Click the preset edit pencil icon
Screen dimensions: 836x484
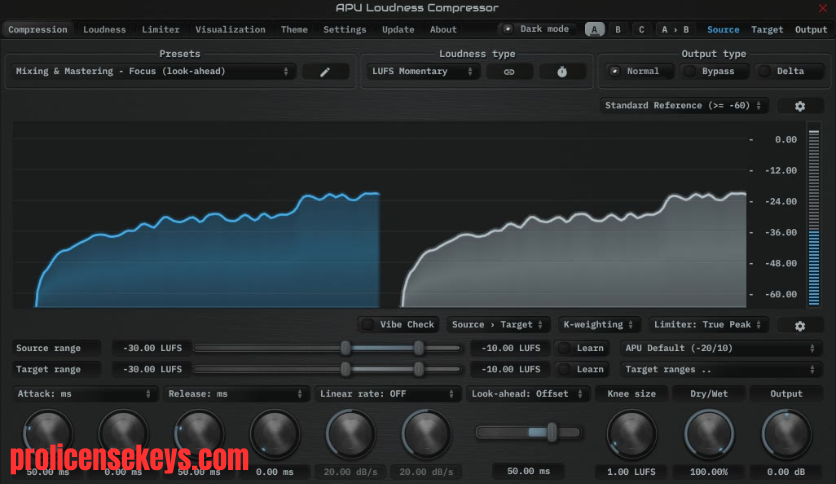tap(325, 71)
